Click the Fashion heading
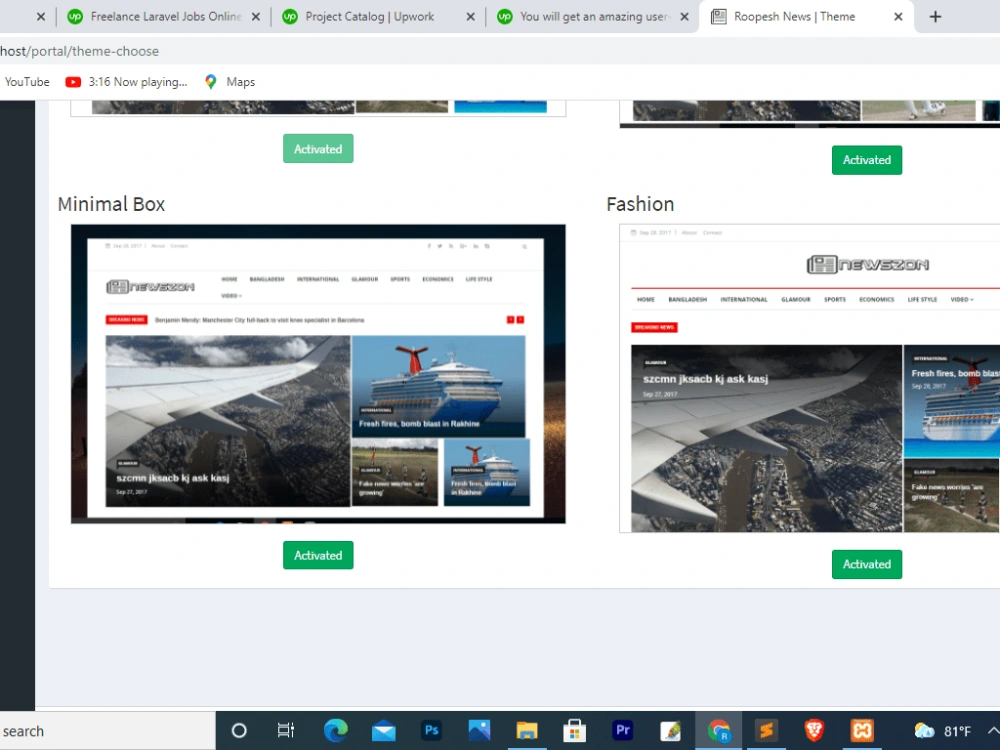Image resolution: width=1000 pixels, height=750 pixels. 640,204
